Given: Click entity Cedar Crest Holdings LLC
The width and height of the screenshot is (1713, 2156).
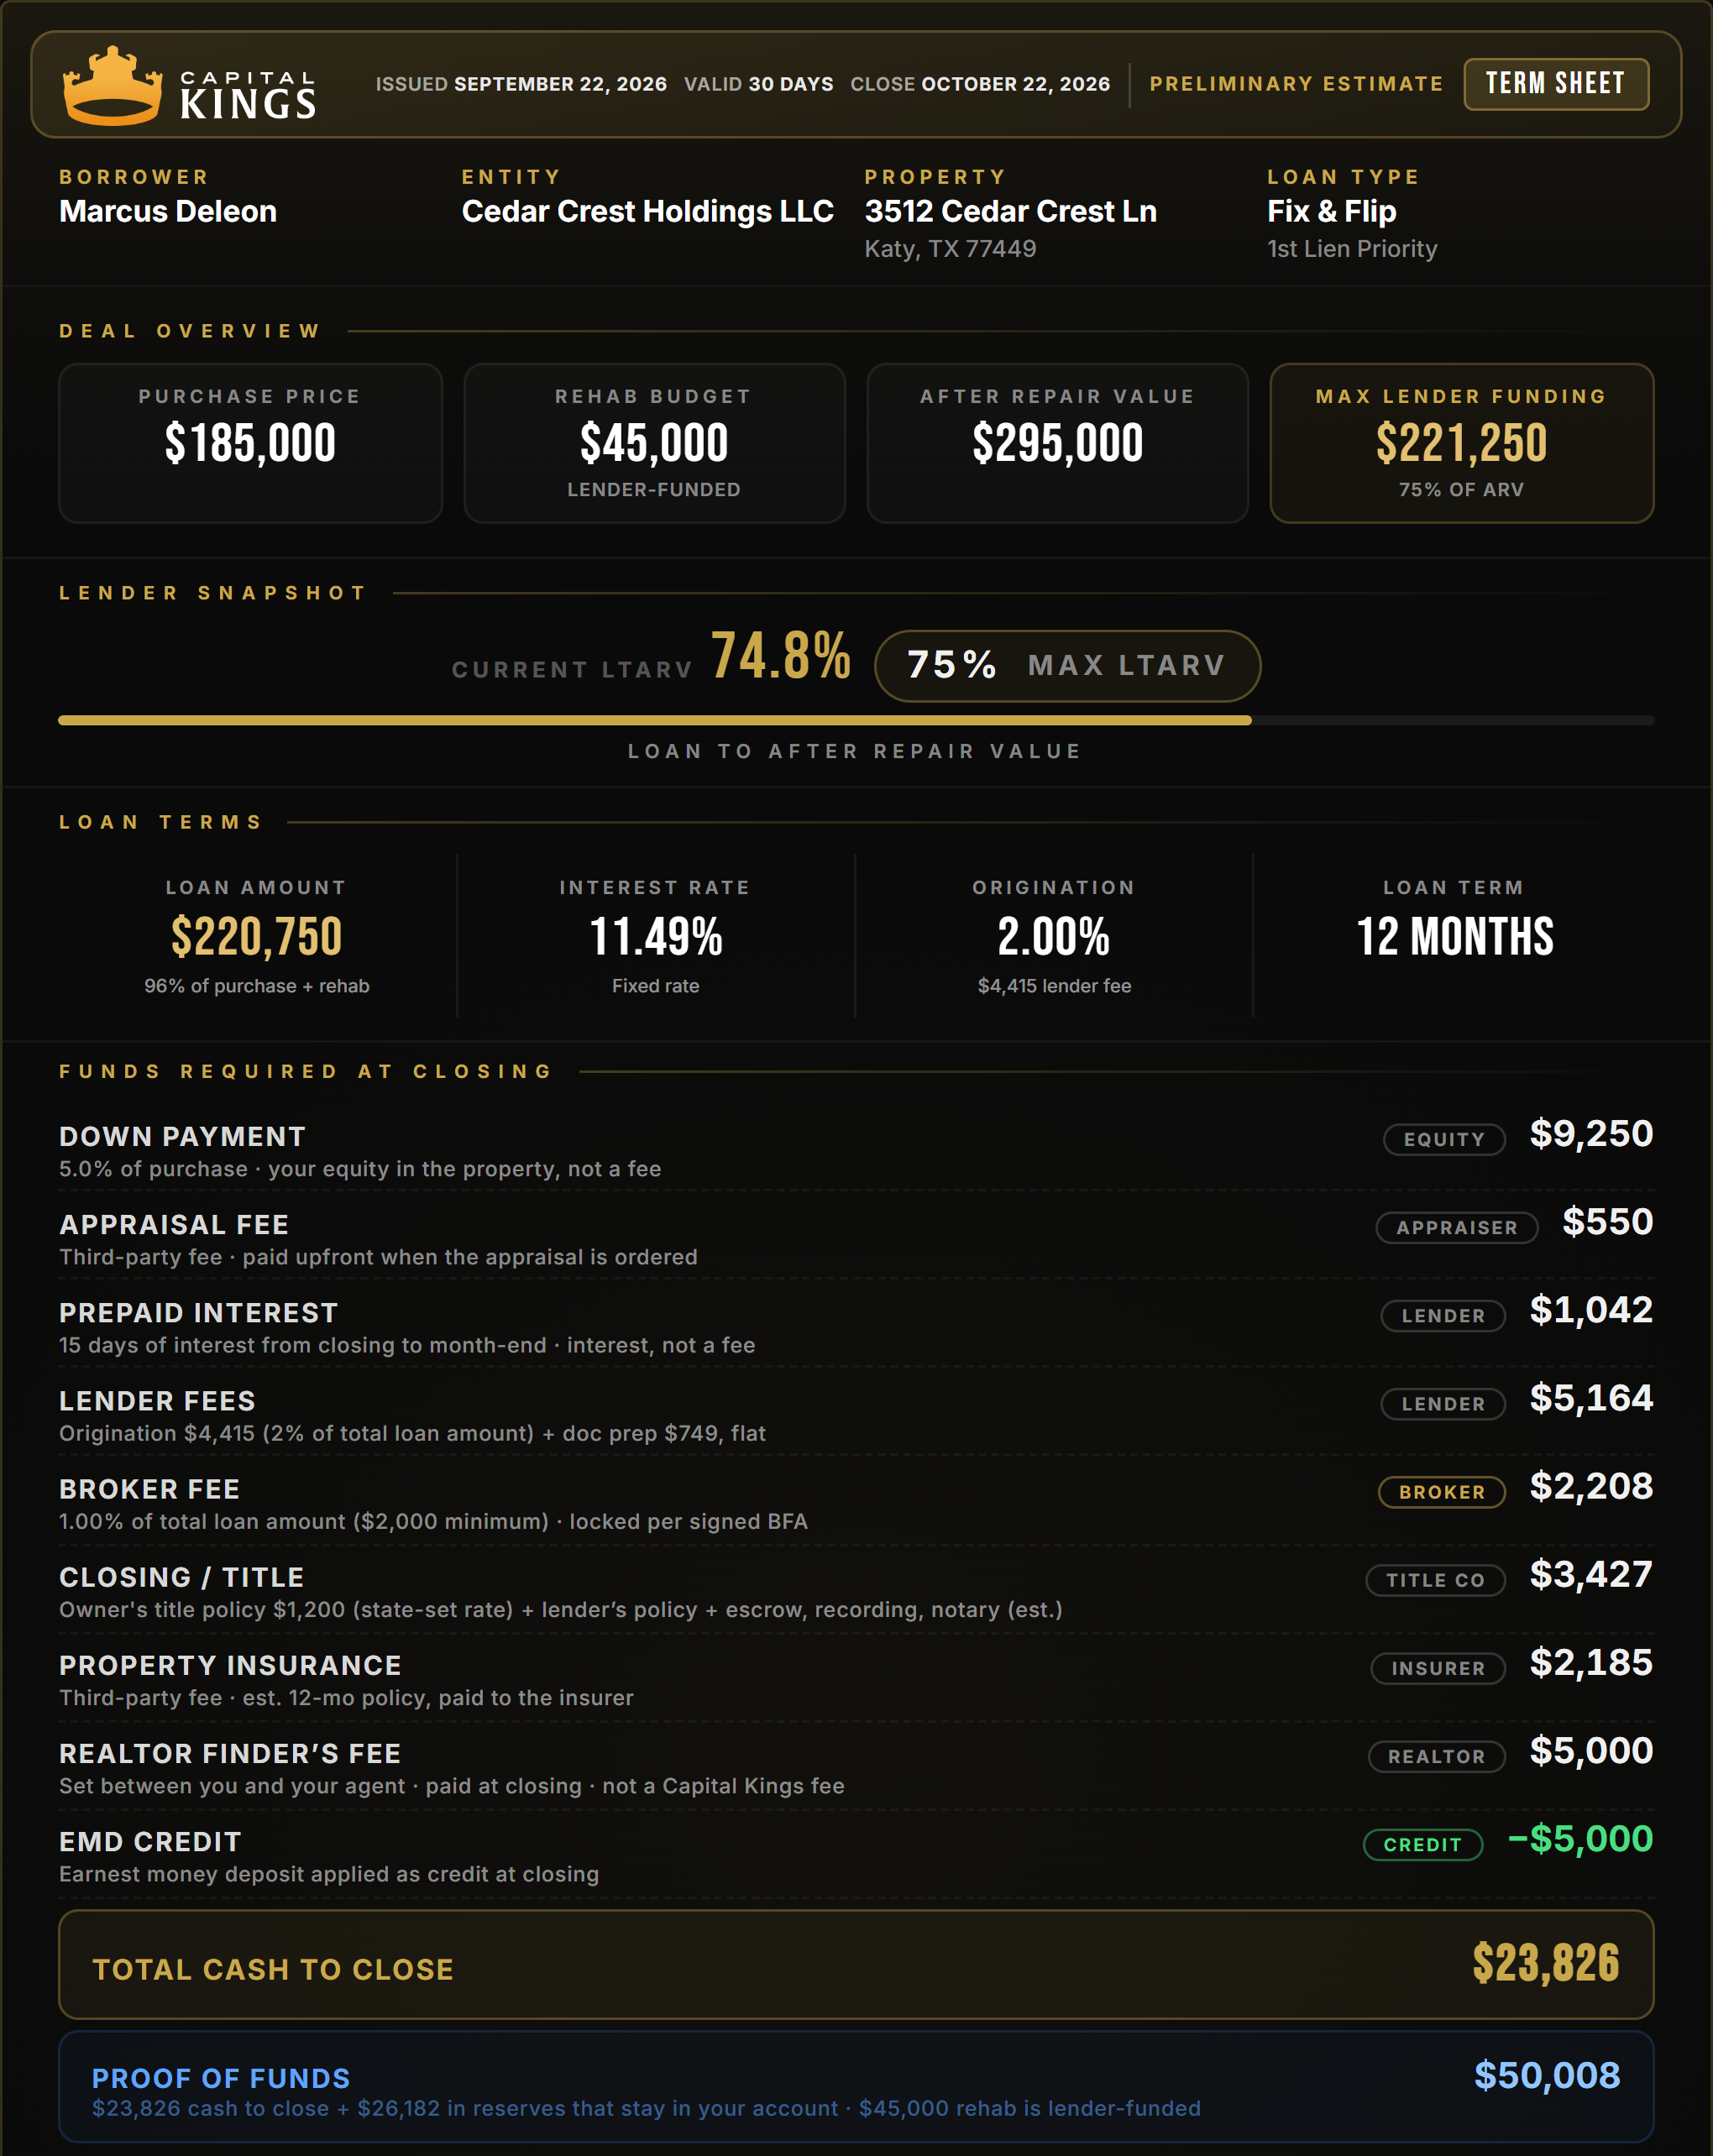Looking at the screenshot, I should click(647, 211).
